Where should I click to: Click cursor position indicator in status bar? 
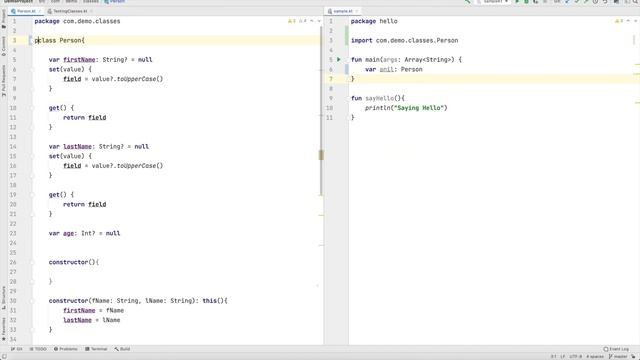tap(553, 357)
